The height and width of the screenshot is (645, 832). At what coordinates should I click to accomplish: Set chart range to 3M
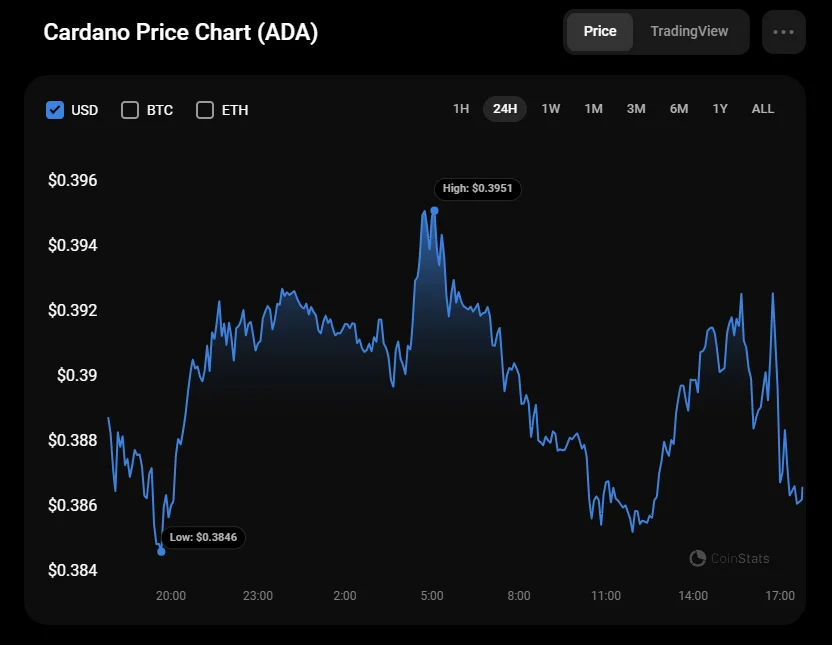click(x=636, y=109)
